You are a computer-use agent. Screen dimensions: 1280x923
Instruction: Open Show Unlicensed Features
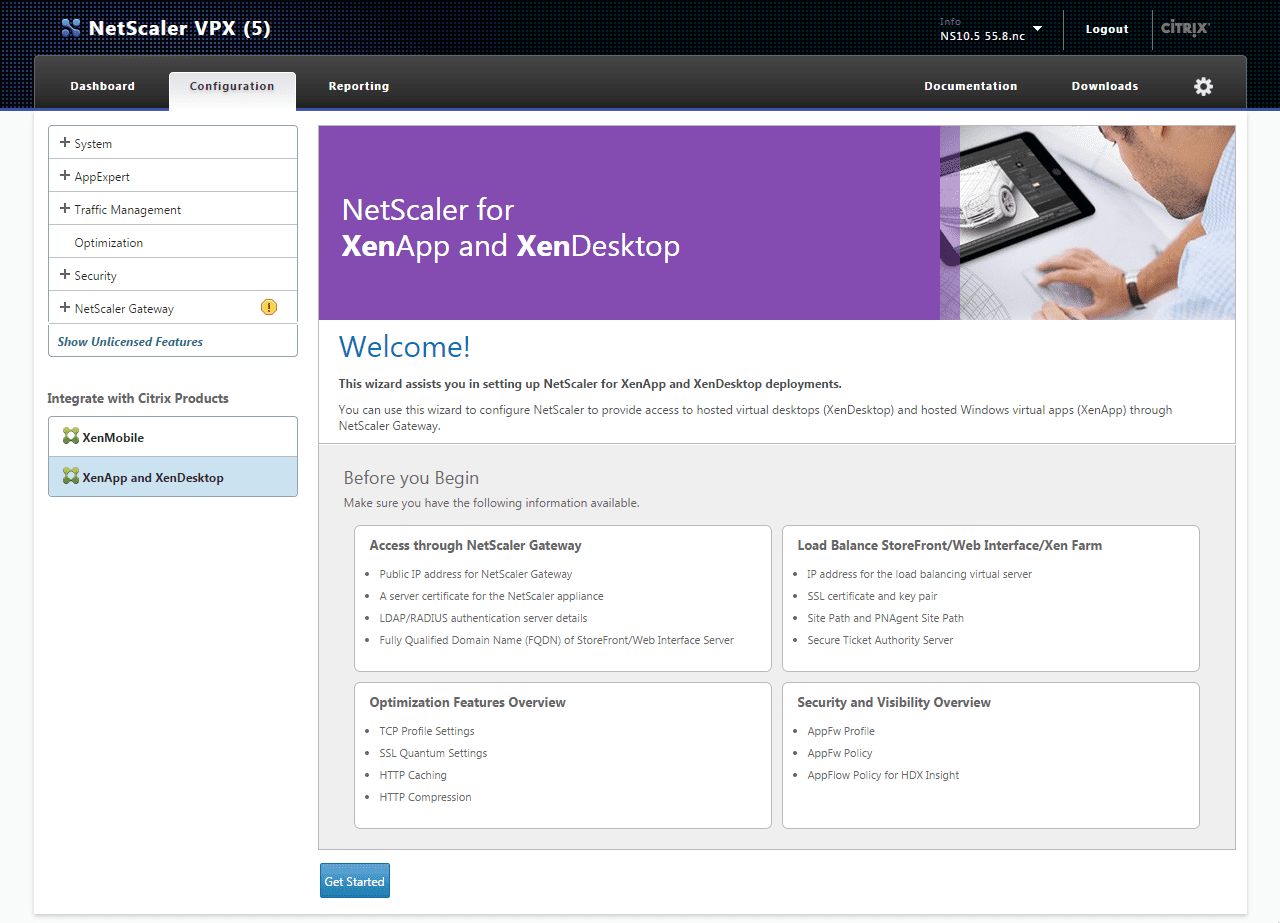coord(130,340)
